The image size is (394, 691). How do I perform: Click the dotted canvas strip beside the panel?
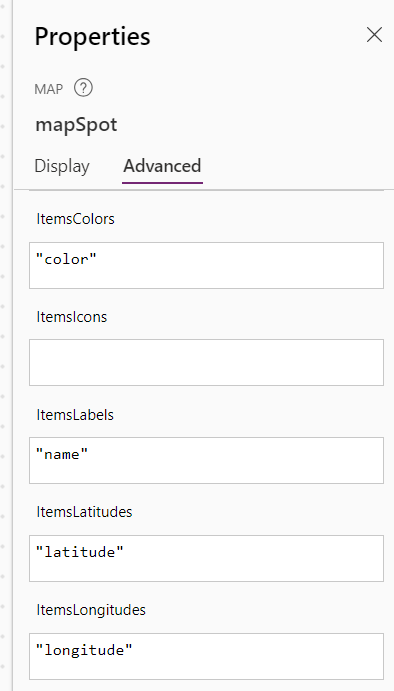[x=5, y=346]
